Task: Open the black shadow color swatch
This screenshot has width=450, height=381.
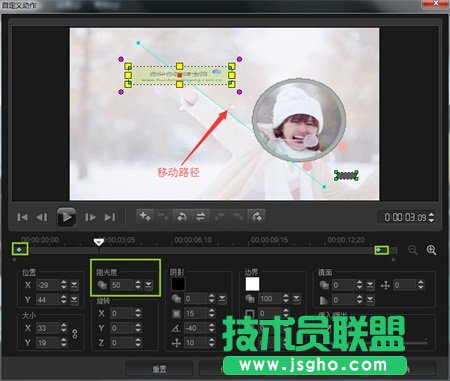Action: (178, 284)
